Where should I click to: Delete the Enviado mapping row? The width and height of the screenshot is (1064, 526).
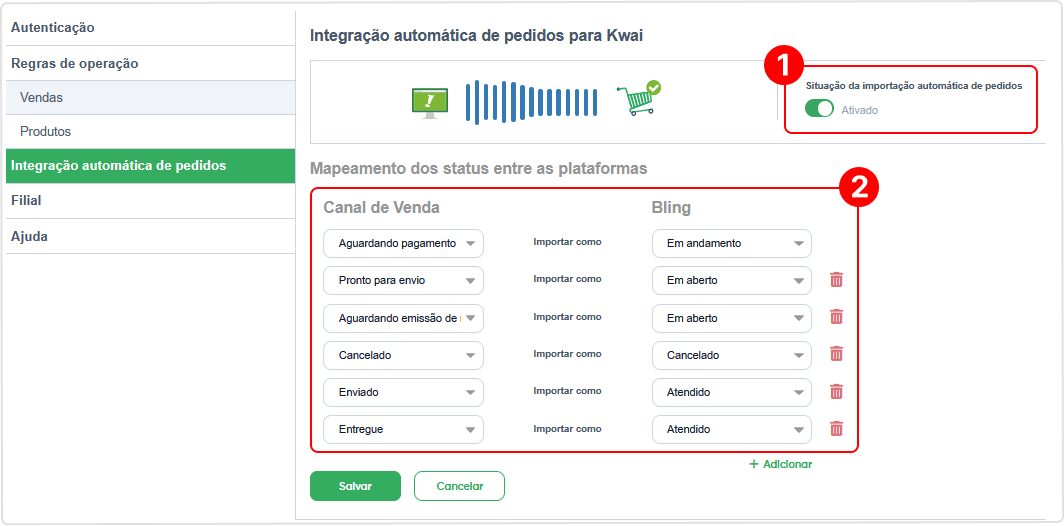point(837,392)
